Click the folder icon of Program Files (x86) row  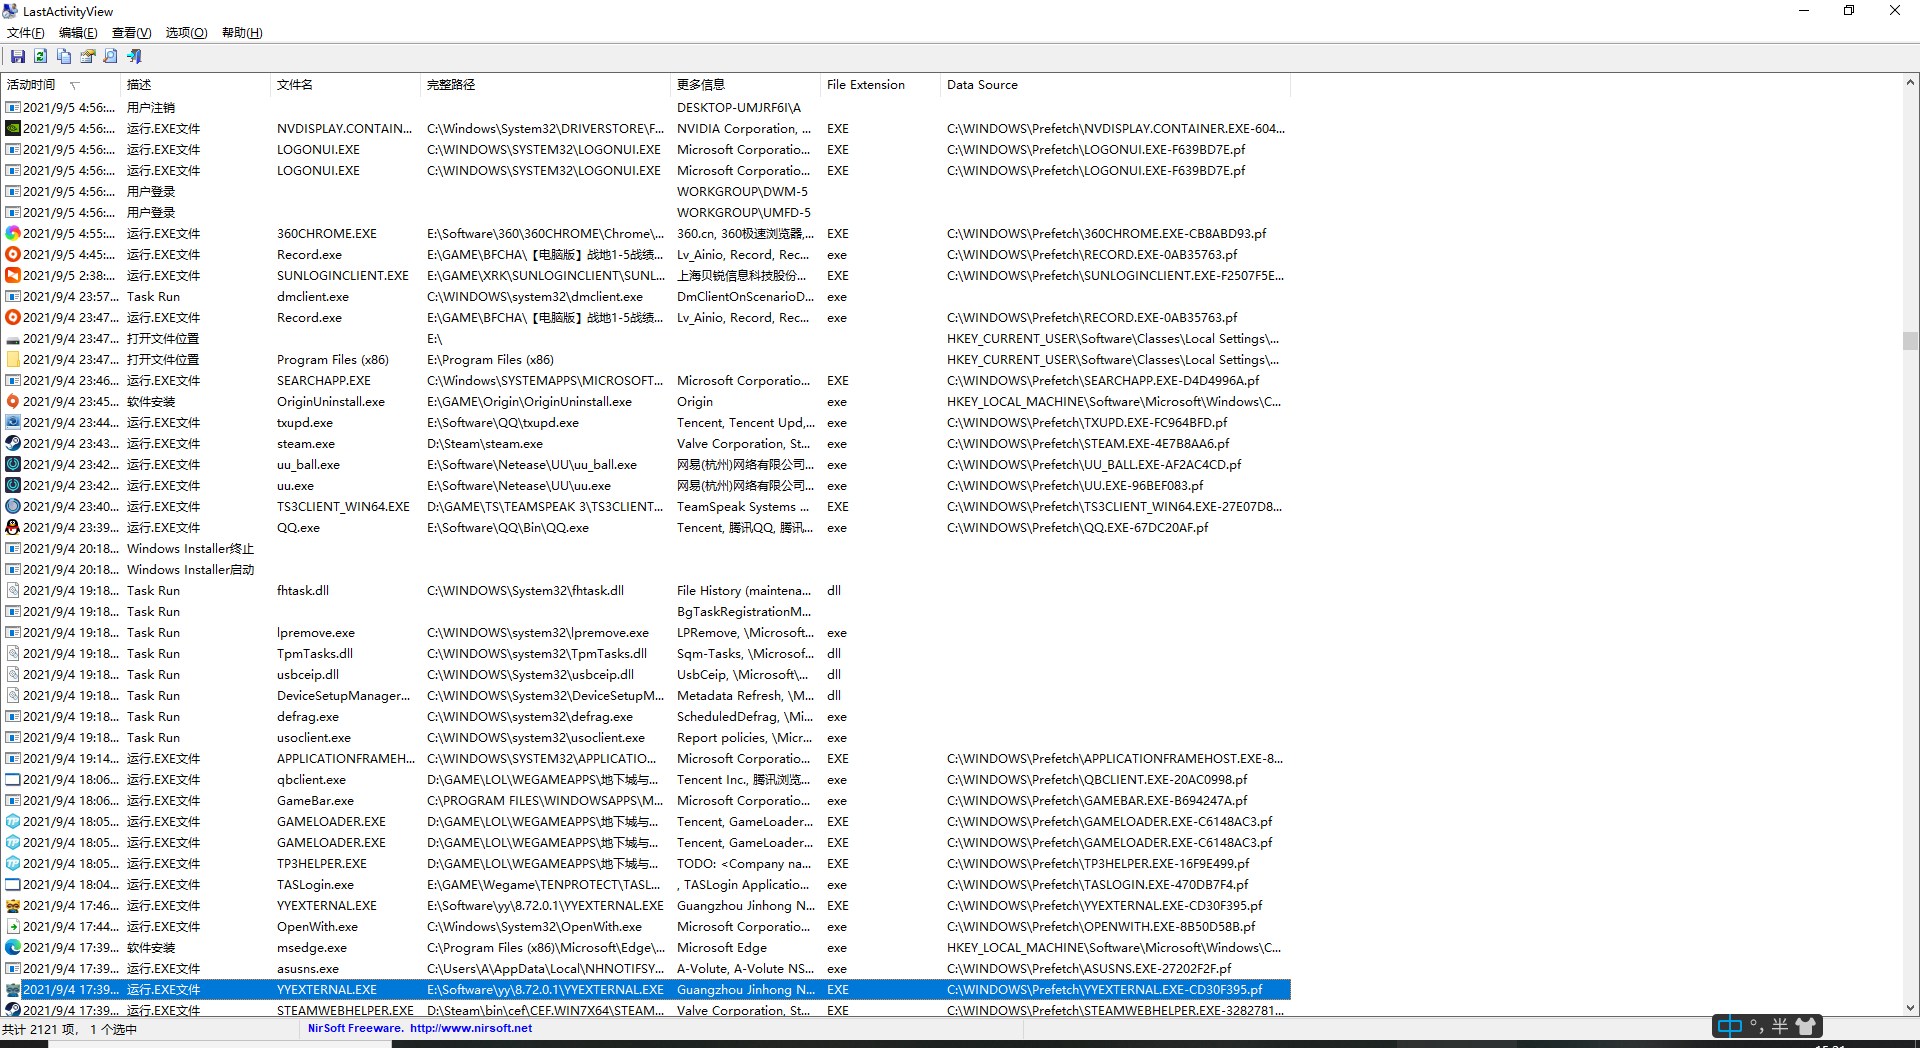click(x=13, y=360)
